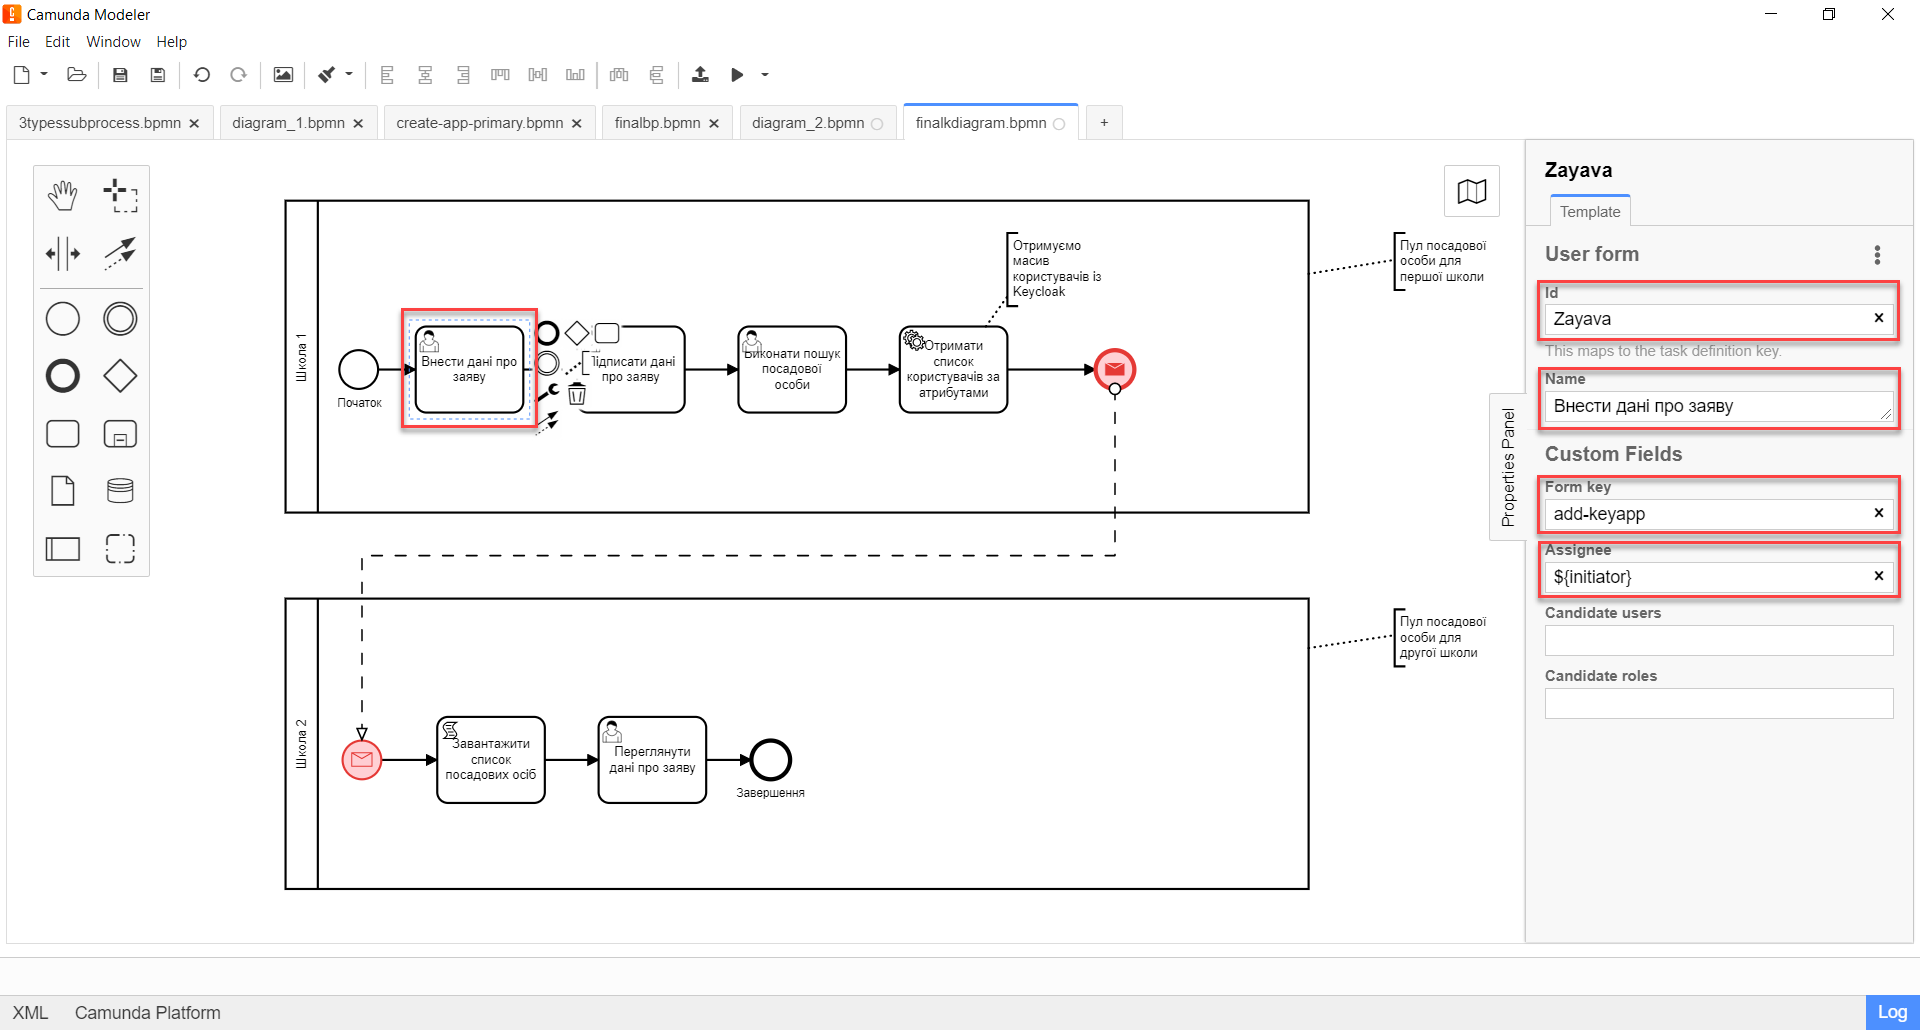The height and width of the screenshot is (1030, 1920).
Task: Open the Edit menu
Action: click(x=57, y=42)
